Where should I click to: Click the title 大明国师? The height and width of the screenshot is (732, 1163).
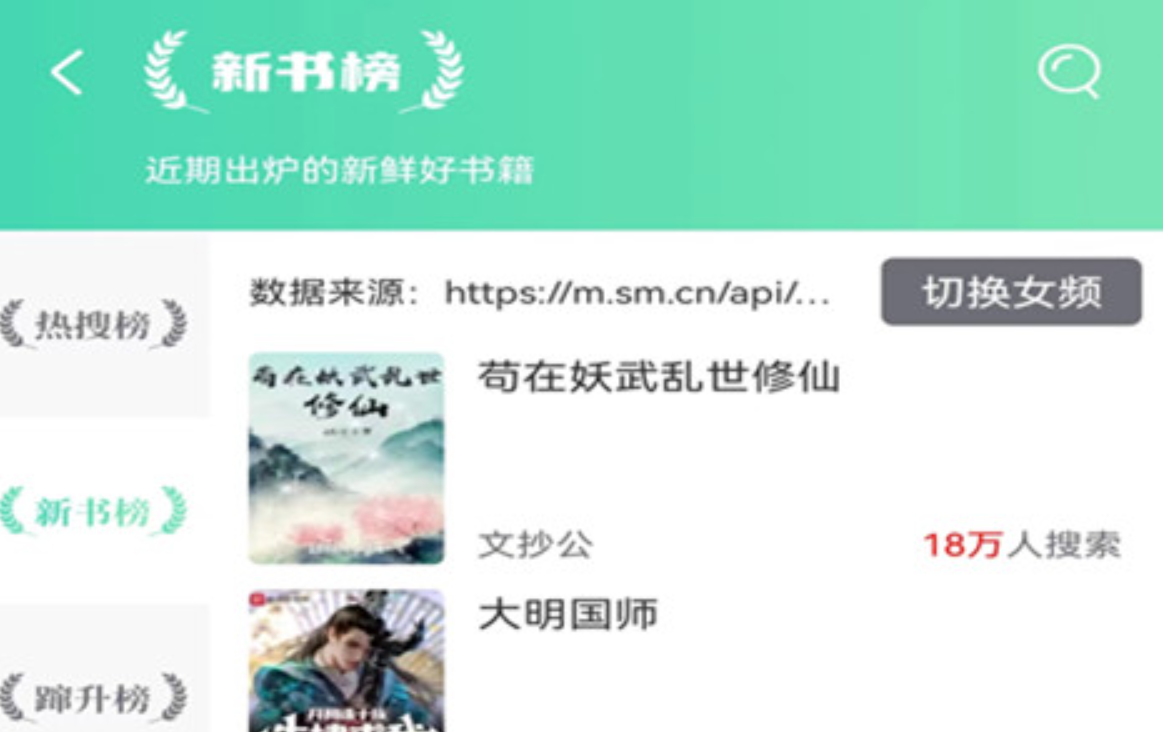[x=568, y=614]
